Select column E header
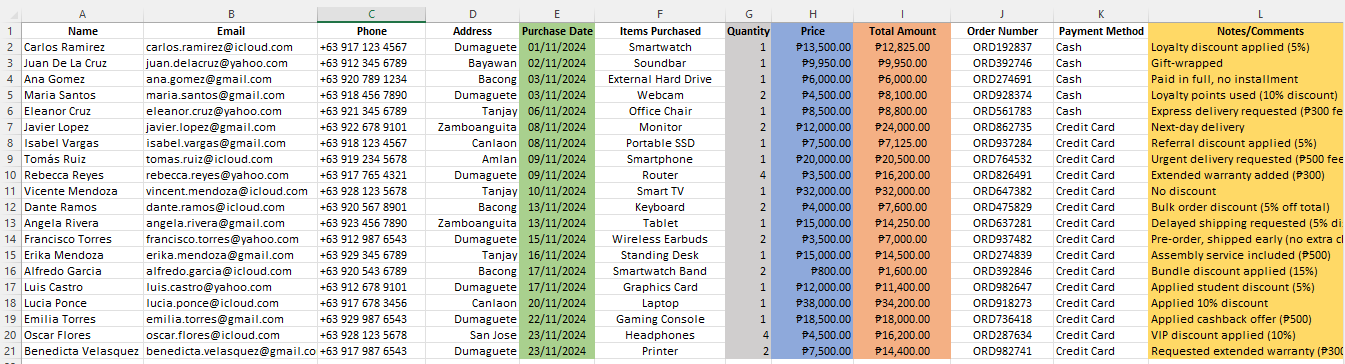Image resolution: width=1345 pixels, height=364 pixels. tap(557, 15)
